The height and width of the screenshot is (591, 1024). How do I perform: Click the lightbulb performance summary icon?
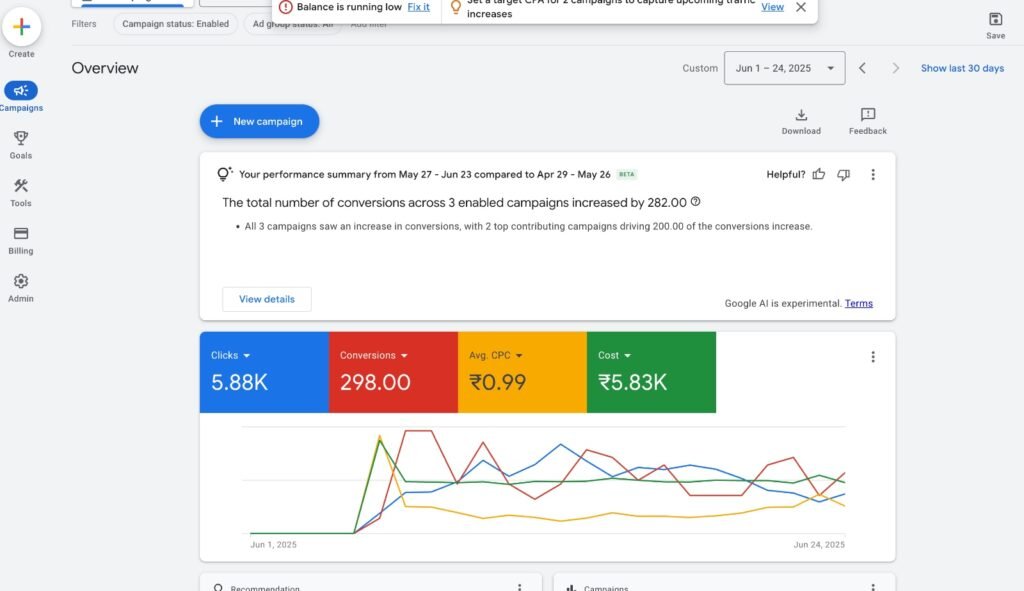(x=224, y=174)
